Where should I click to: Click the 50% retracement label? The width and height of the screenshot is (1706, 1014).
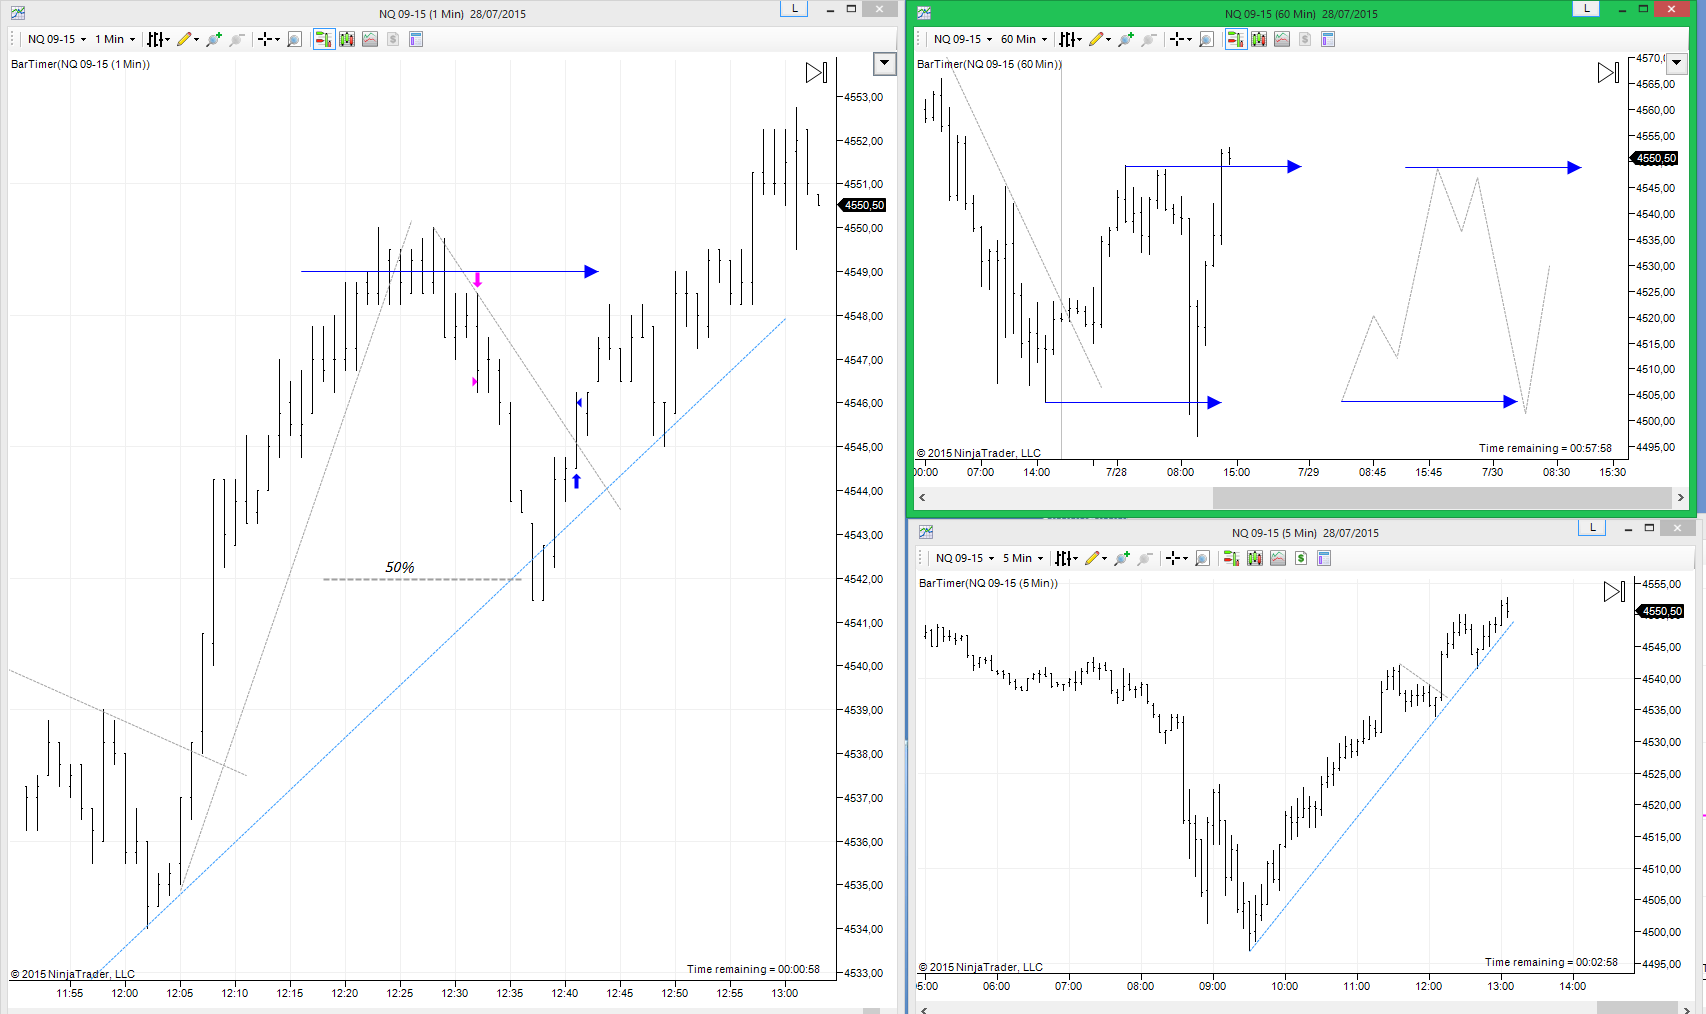pos(400,567)
